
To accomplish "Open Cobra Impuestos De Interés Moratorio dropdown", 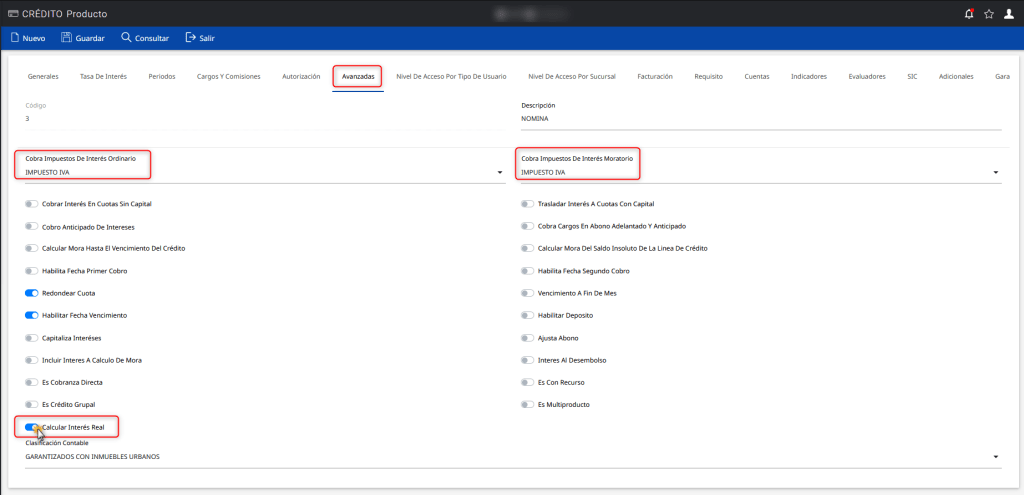I will [x=996, y=173].
